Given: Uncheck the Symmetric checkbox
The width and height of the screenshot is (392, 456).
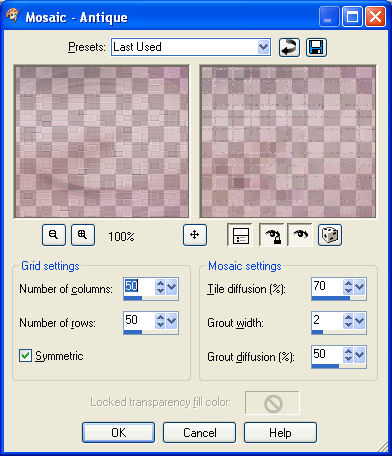Looking at the screenshot, I should pos(25,356).
